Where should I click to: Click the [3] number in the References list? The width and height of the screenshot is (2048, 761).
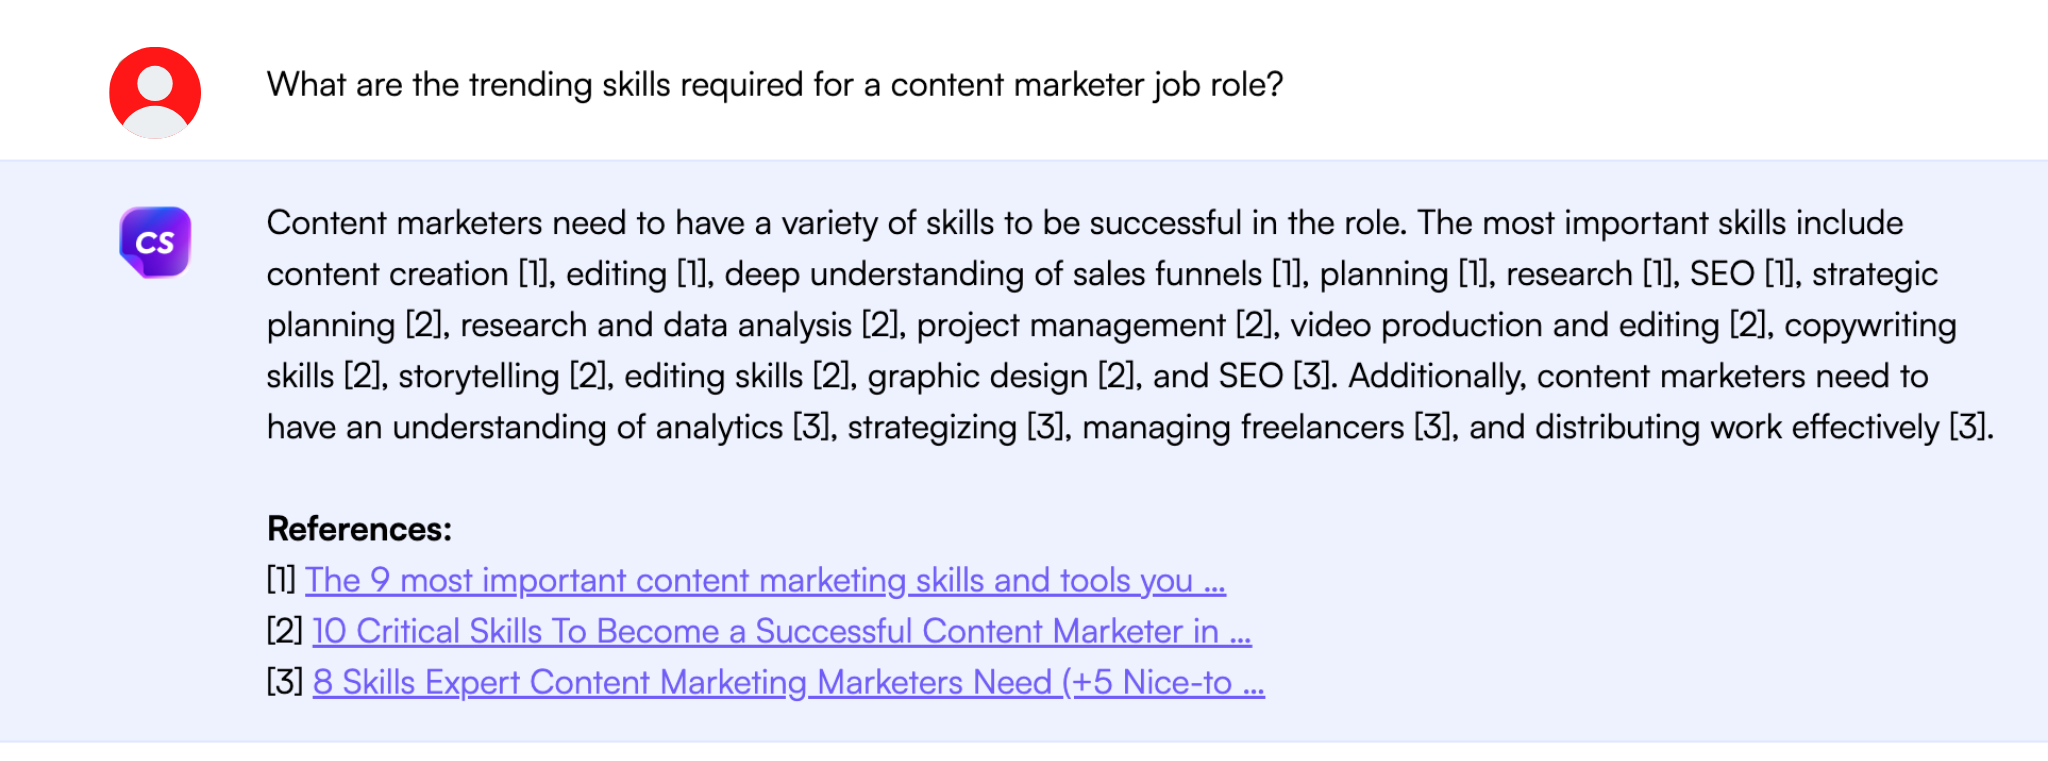284,683
